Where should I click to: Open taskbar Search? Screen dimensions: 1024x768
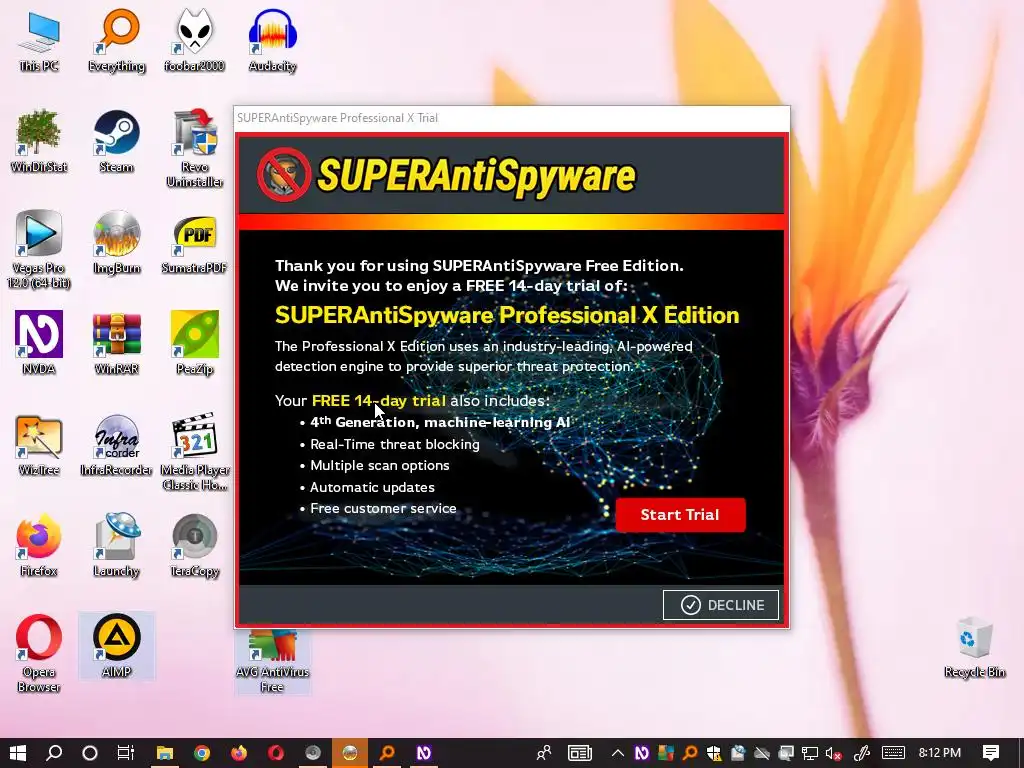(x=54, y=753)
